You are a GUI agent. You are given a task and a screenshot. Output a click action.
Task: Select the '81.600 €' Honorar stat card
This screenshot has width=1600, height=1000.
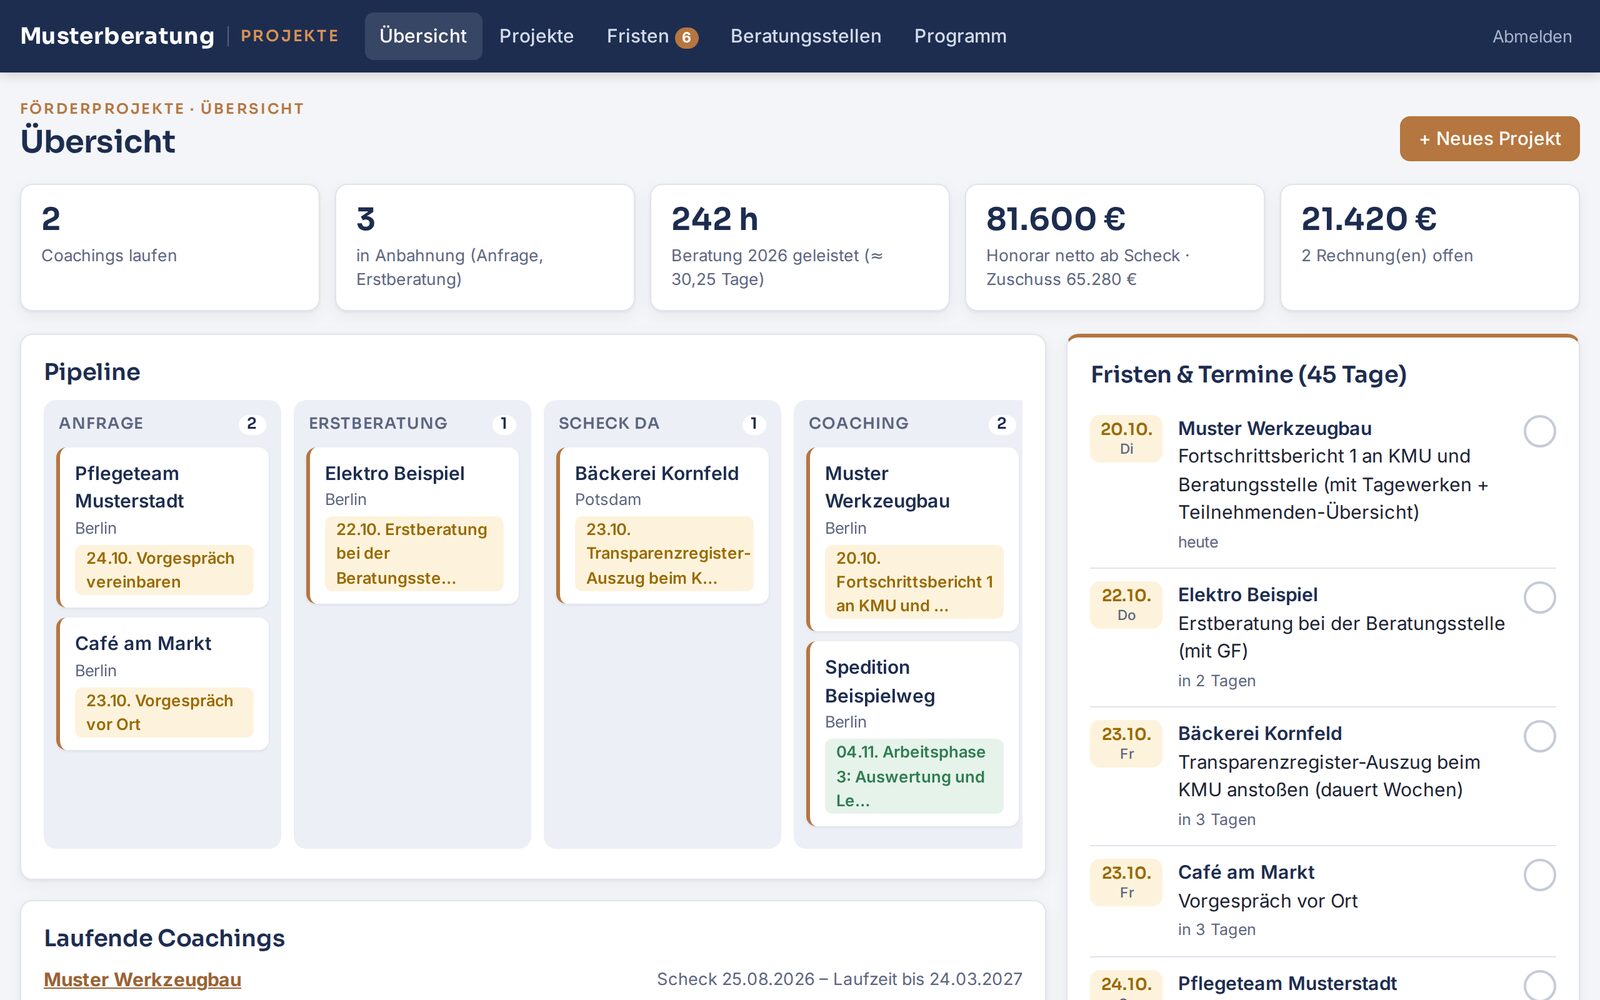point(1115,247)
